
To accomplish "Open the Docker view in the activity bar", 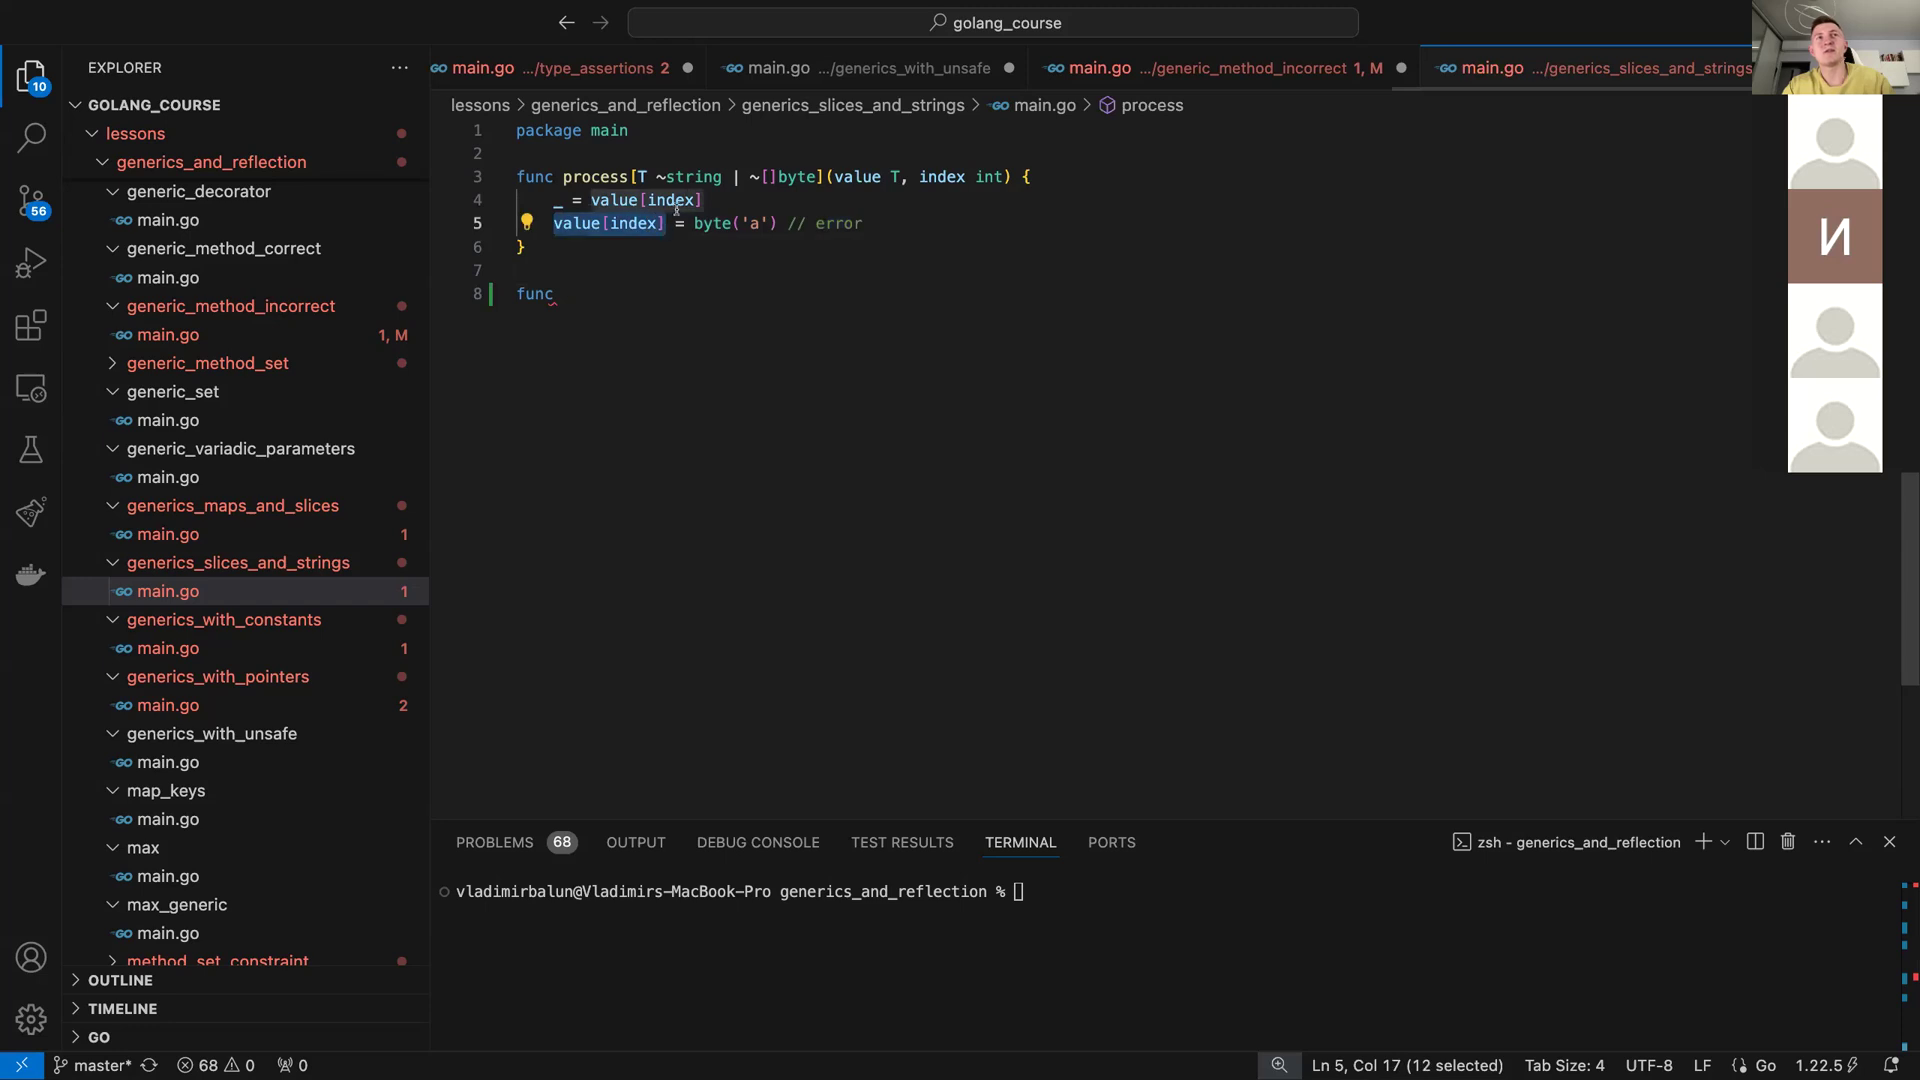I will (x=31, y=575).
